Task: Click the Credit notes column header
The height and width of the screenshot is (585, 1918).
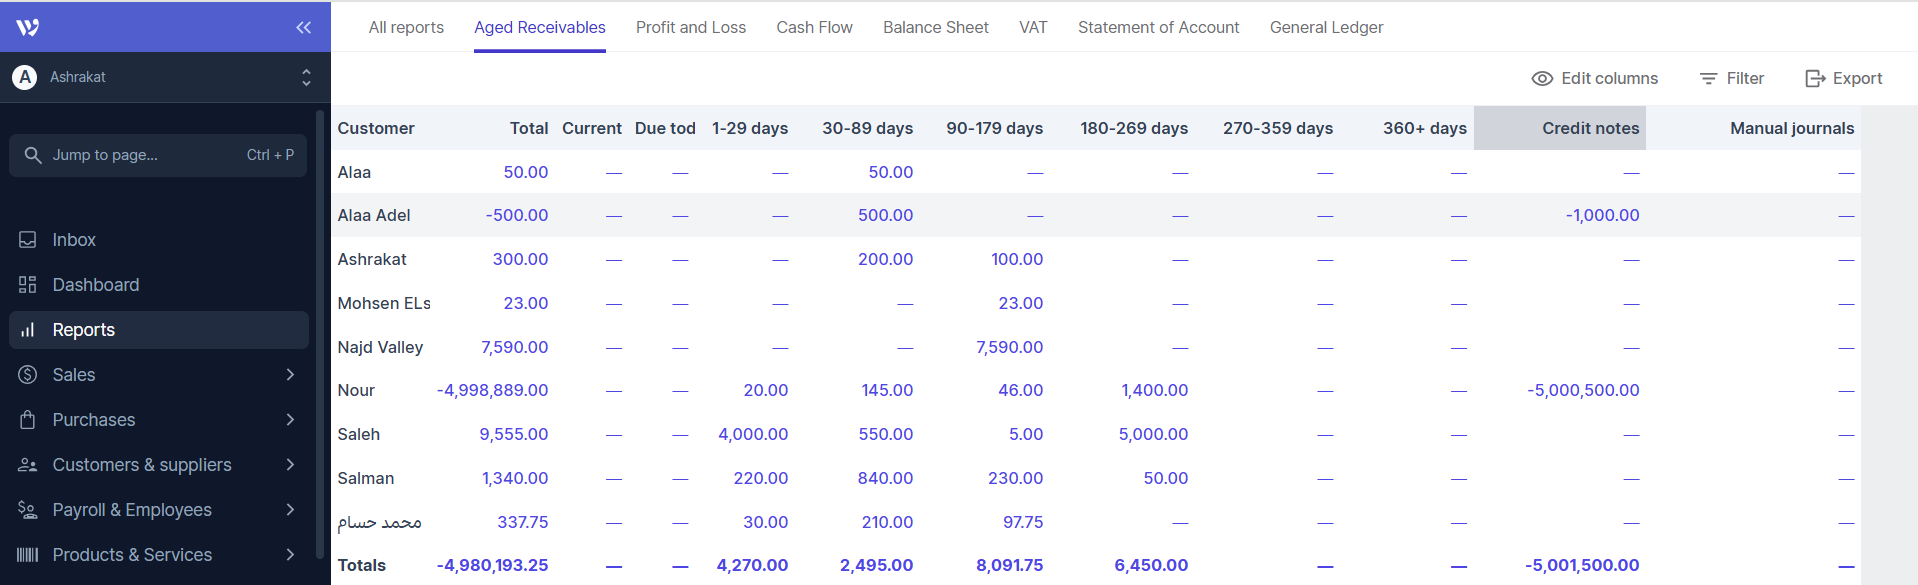Action: [x=1589, y=128]
